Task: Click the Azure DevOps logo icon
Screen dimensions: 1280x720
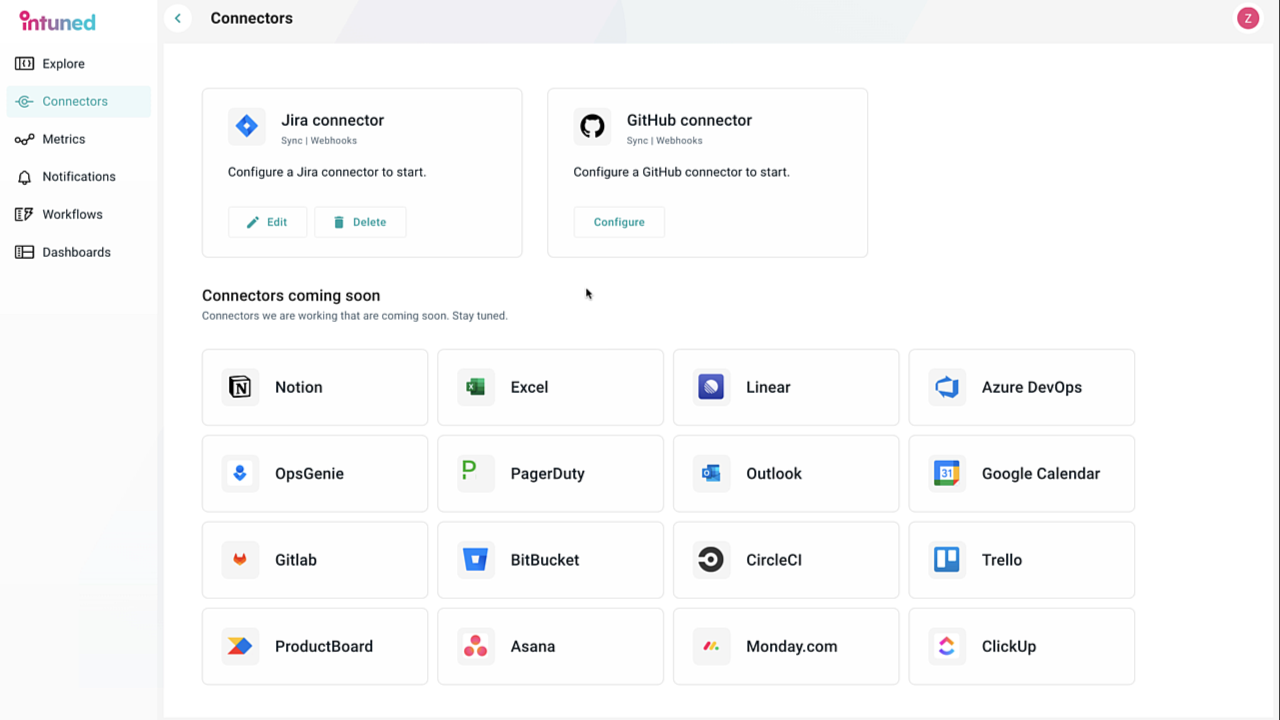Action: [x=947, y=387]
